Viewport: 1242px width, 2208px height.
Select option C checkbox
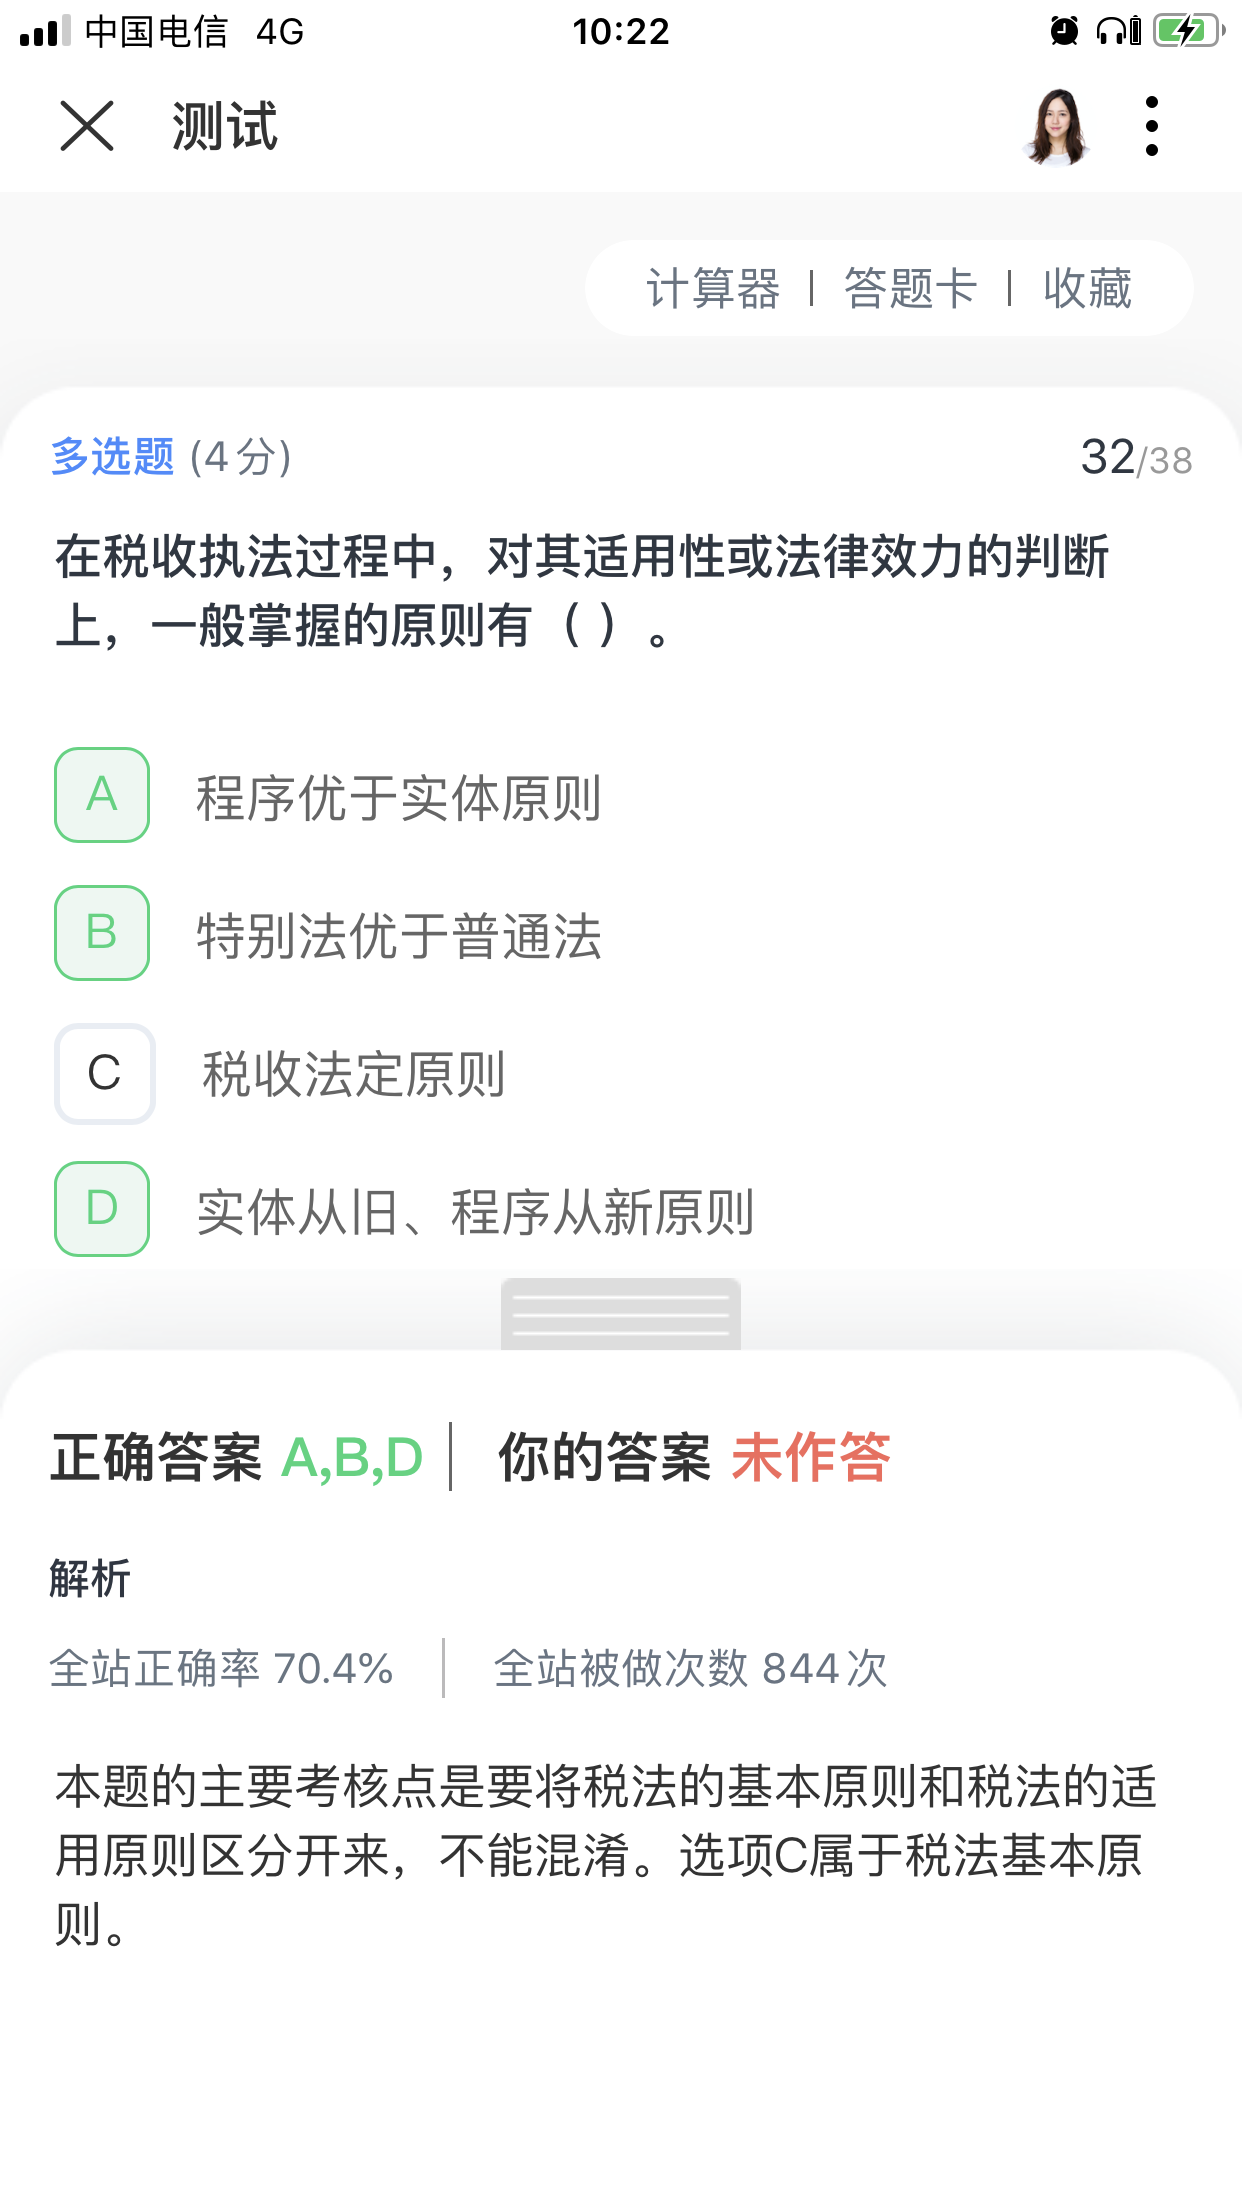point(104,1073)
